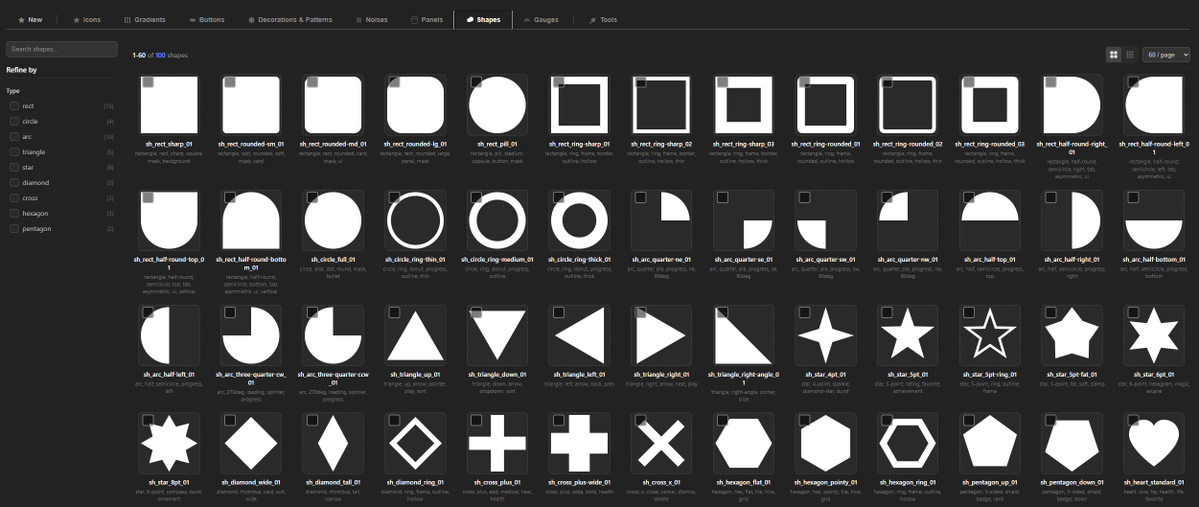The width and height of the screenshot is (1199, 507).
Task: Enable the cross type filter
Action: 15,198
